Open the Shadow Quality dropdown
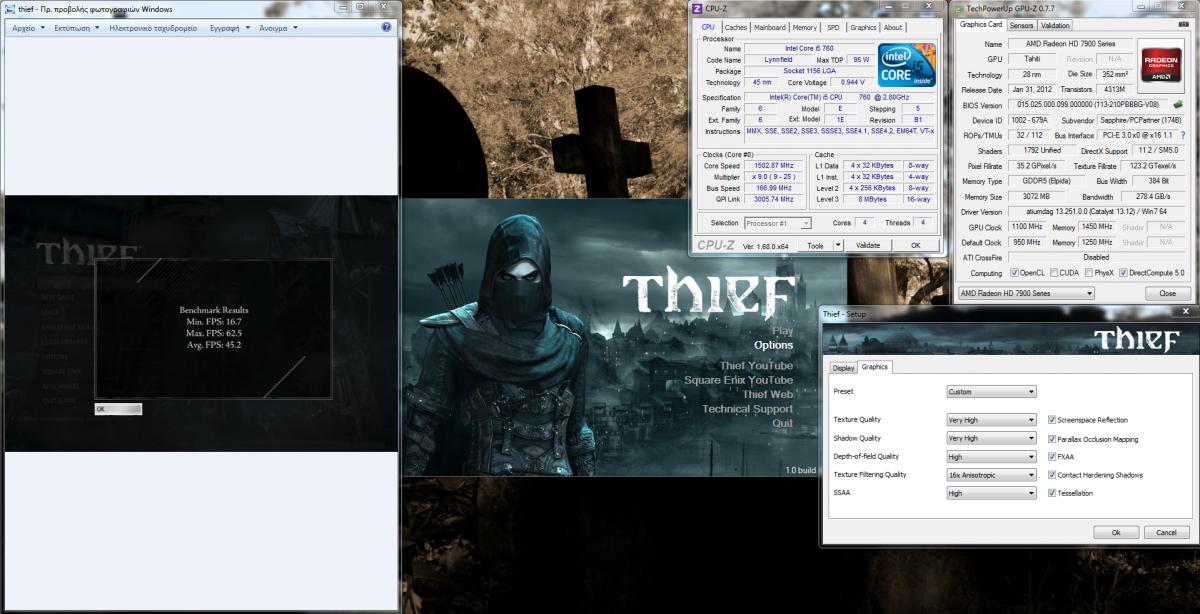This screenshot has height=614, width=1200. tap(991, 438)
